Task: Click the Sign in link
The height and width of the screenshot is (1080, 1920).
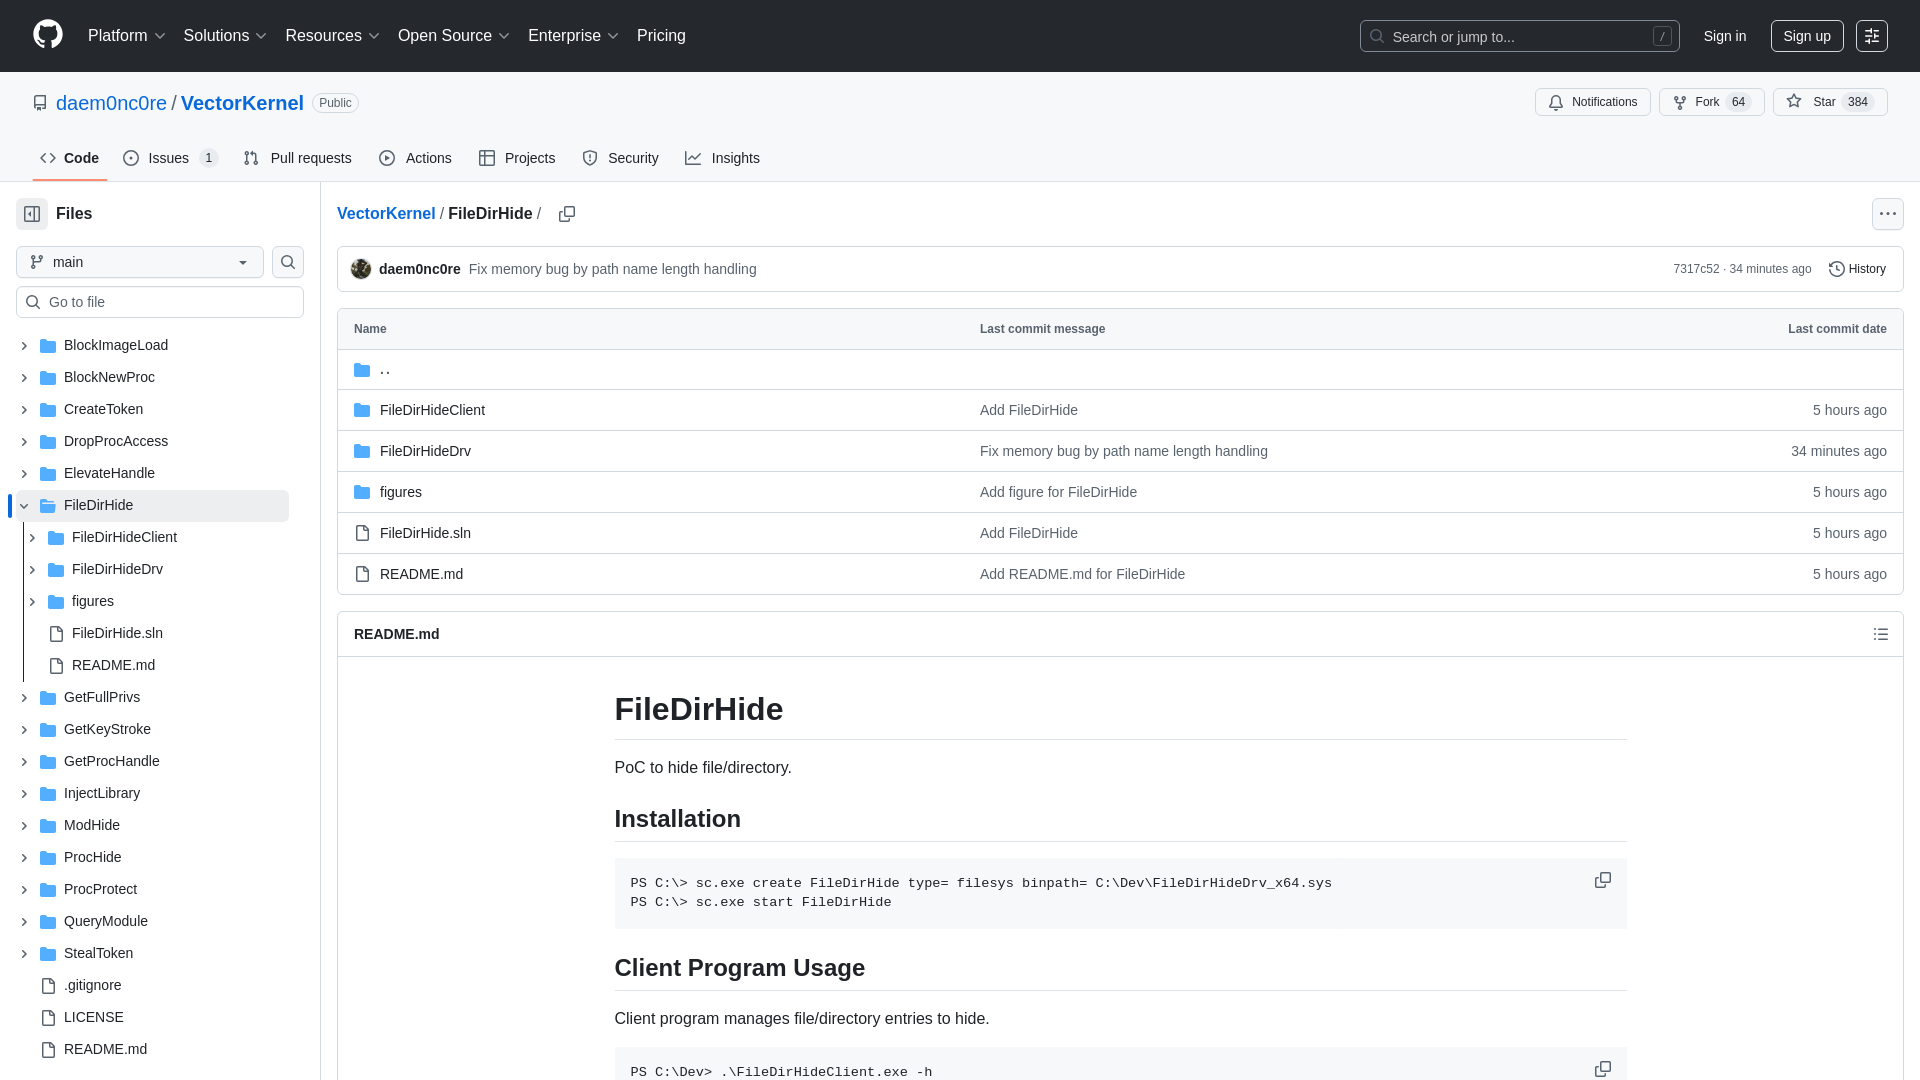Action: [x=1724, y=36]
